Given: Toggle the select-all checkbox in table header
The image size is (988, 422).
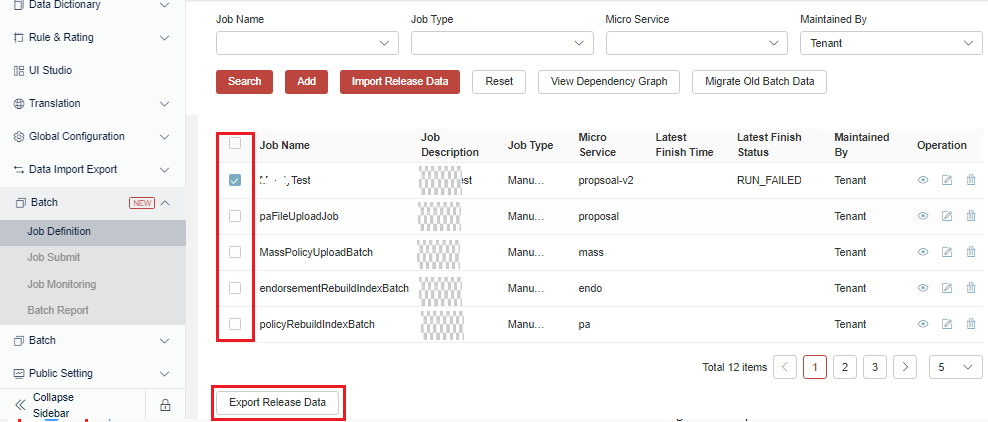Looking at the screenshot, I should pyautogui.click(x=235, y=144).
